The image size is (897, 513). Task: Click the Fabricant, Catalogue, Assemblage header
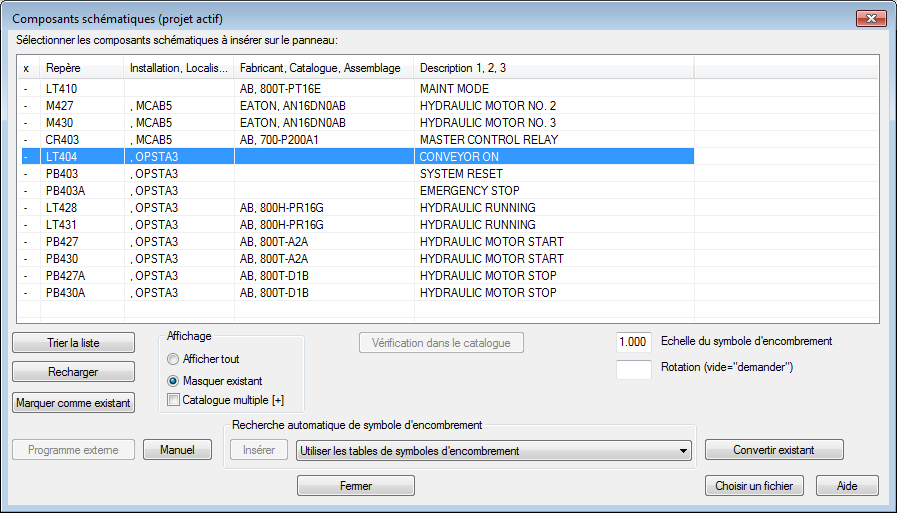(x=324, y=68)
